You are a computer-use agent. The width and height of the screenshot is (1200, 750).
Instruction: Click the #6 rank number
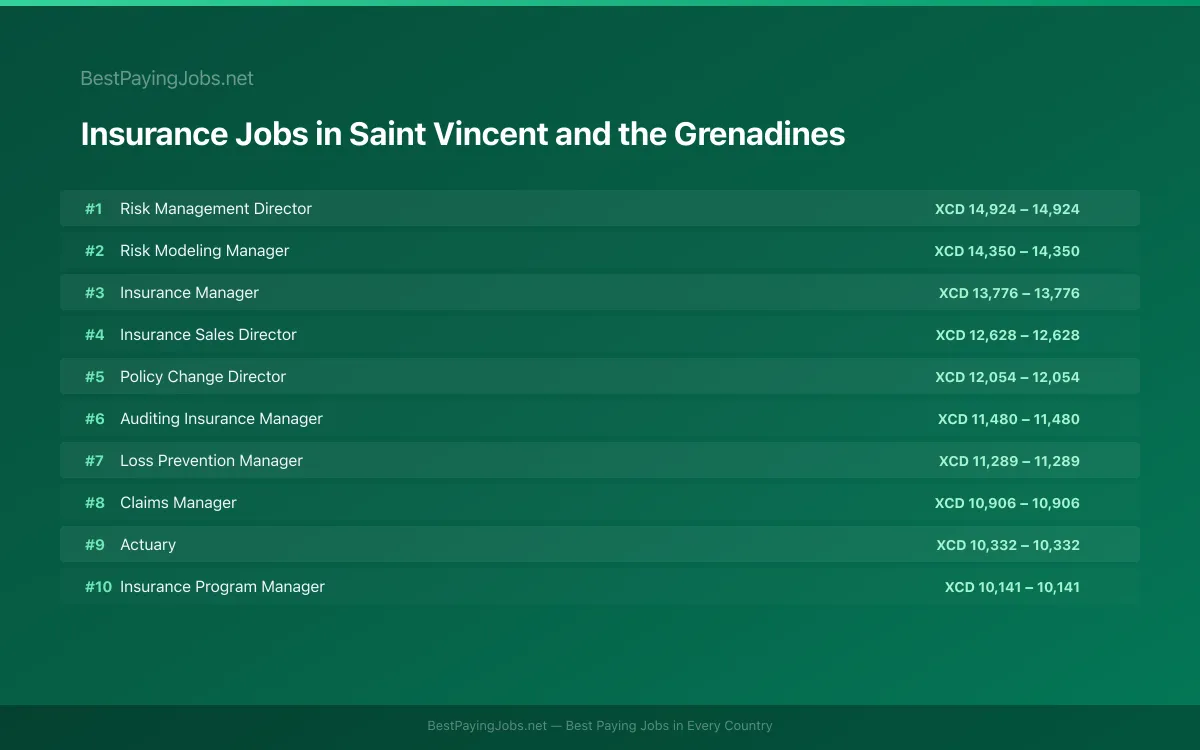click(94, 419)
